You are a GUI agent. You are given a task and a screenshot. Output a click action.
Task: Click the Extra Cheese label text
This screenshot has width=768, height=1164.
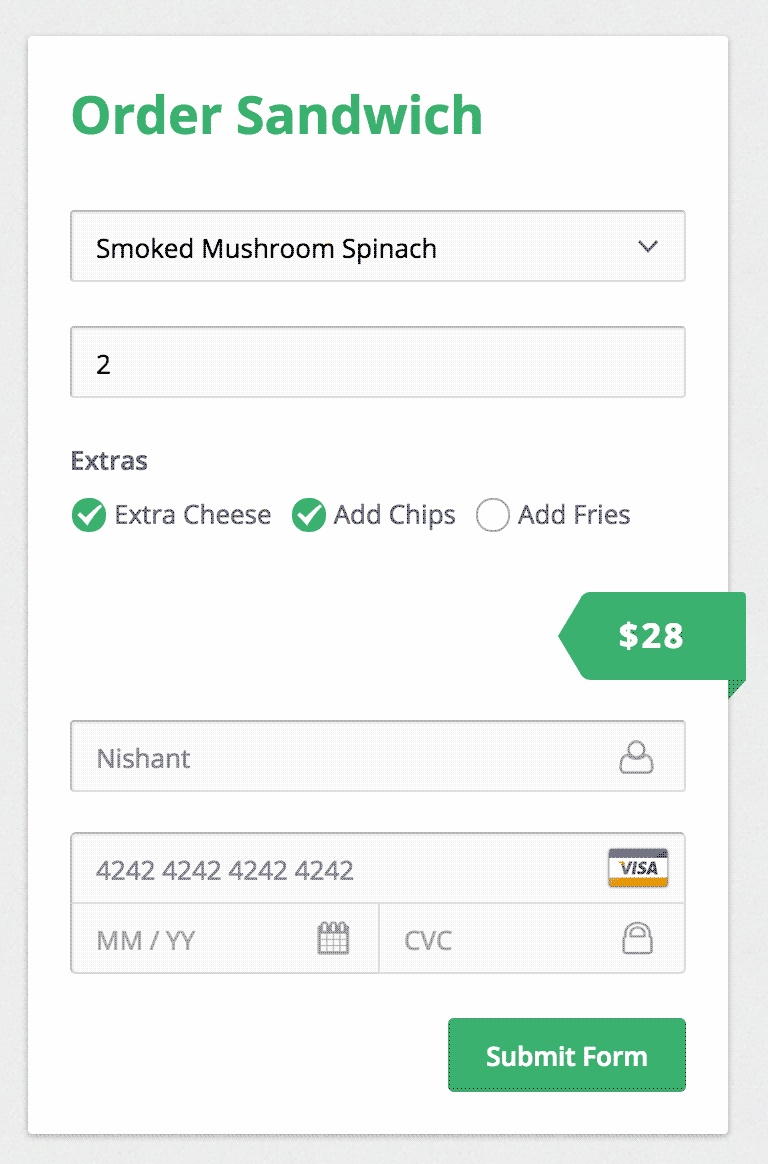pyautogui.click(x=193, y=514)
